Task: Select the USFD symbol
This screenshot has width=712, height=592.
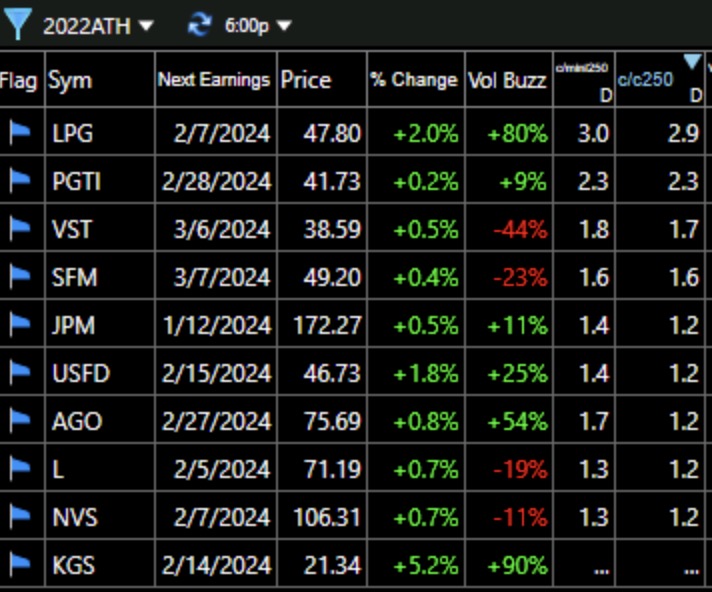Action: coord(81,374)
